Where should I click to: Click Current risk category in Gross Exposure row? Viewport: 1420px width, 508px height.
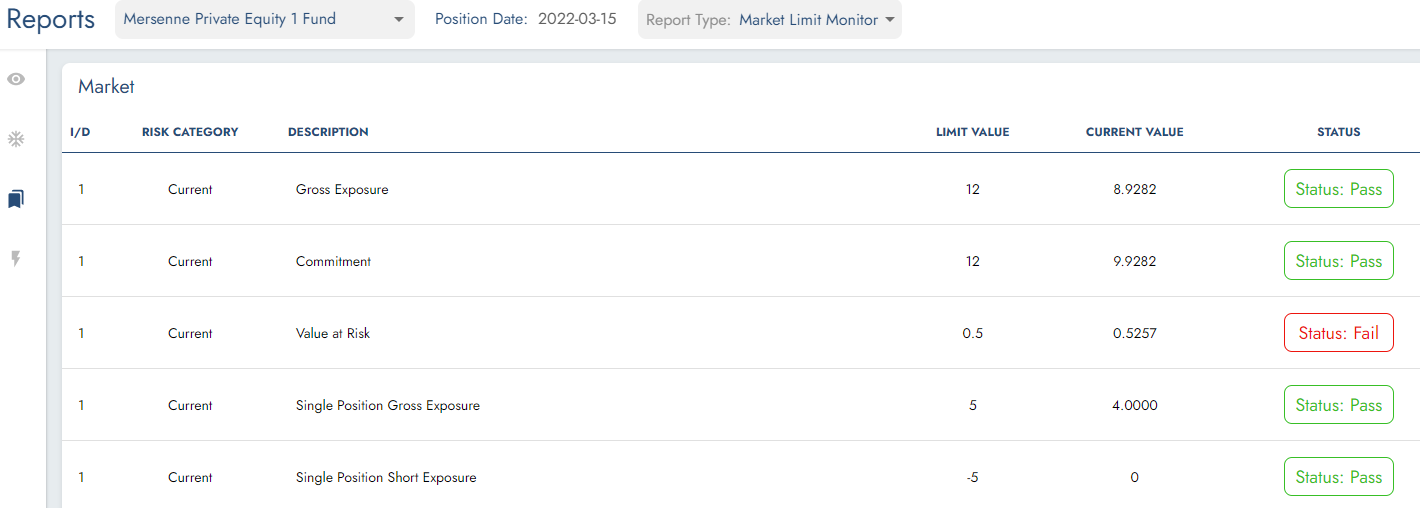pos(190,189)
